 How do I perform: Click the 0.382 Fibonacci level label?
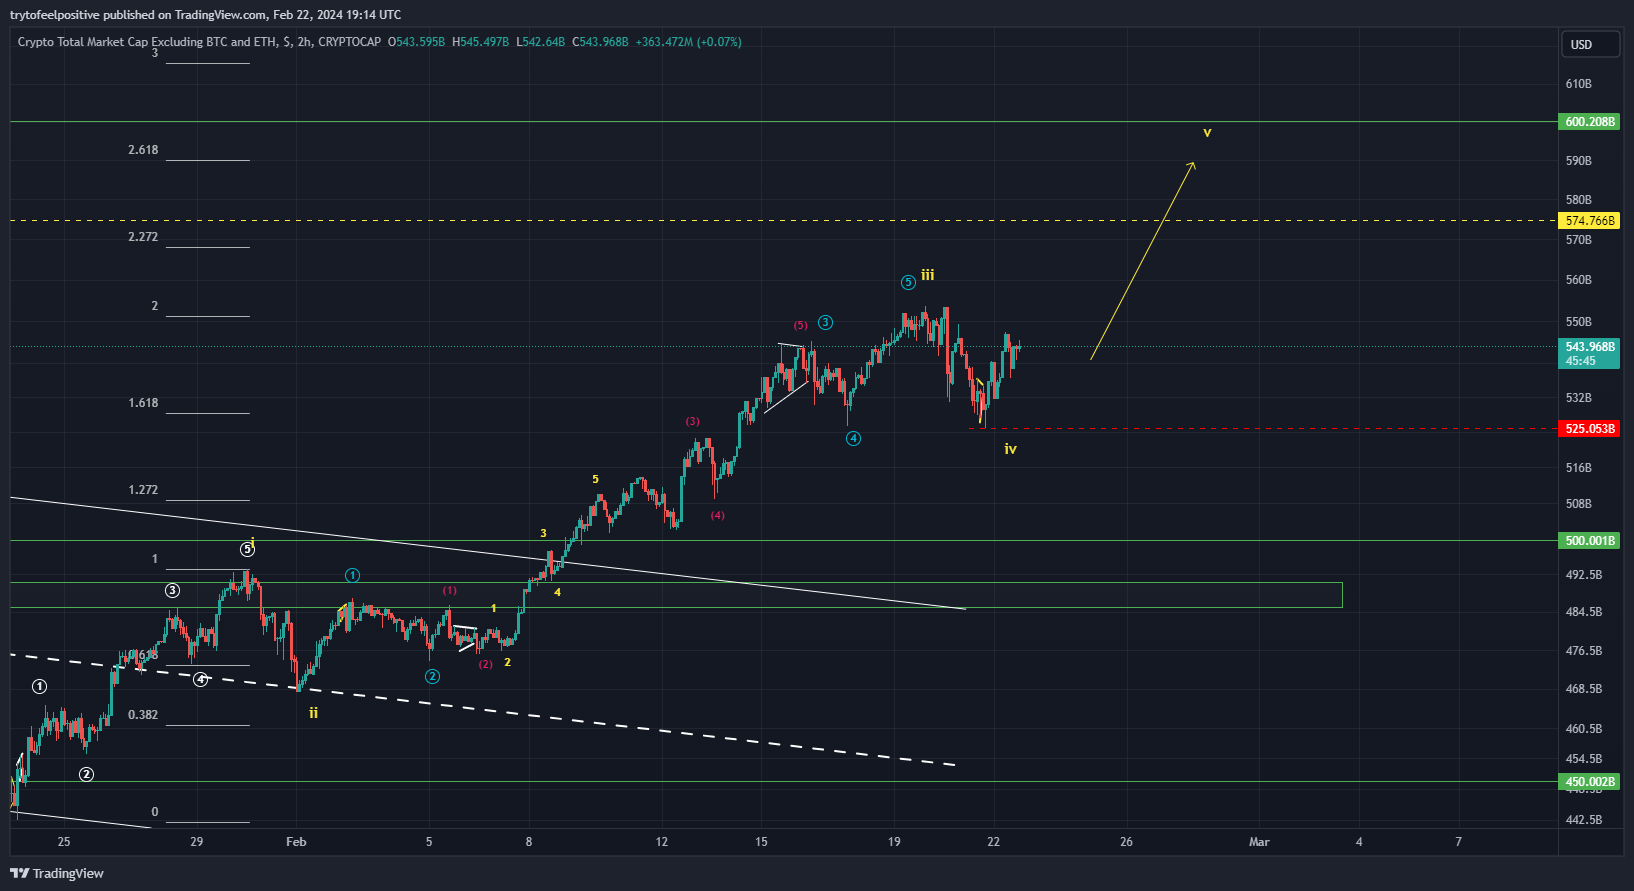tap(143, 715)
